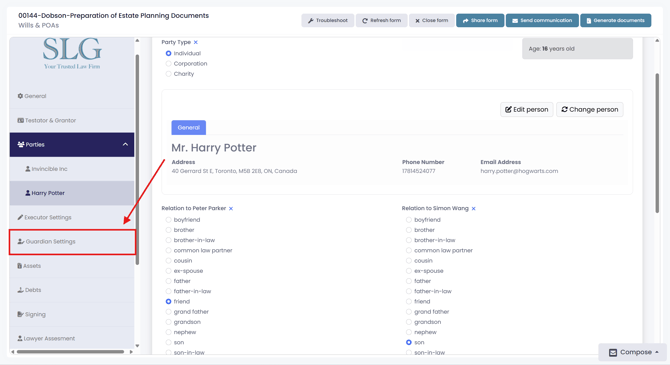Open Testator & Grantor section

72,121
